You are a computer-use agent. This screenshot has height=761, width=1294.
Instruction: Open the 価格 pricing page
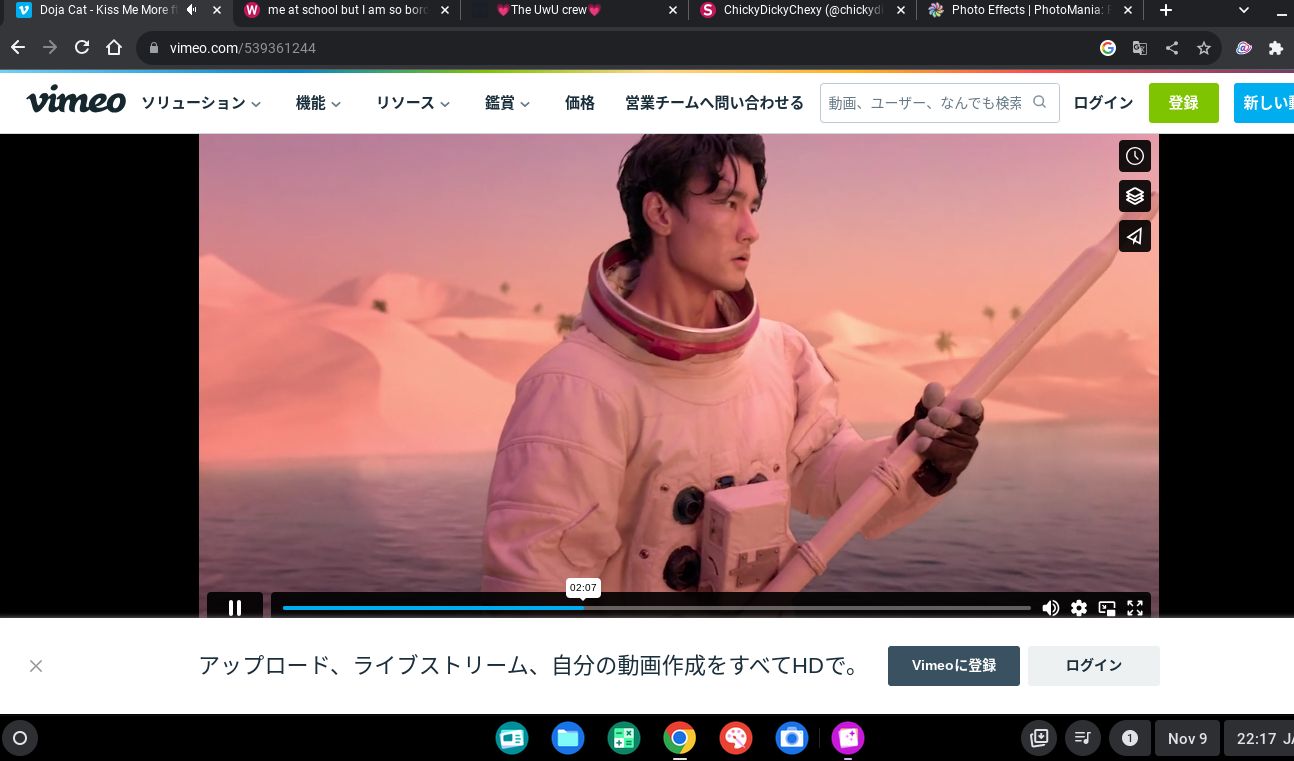(x=579, y=103)
